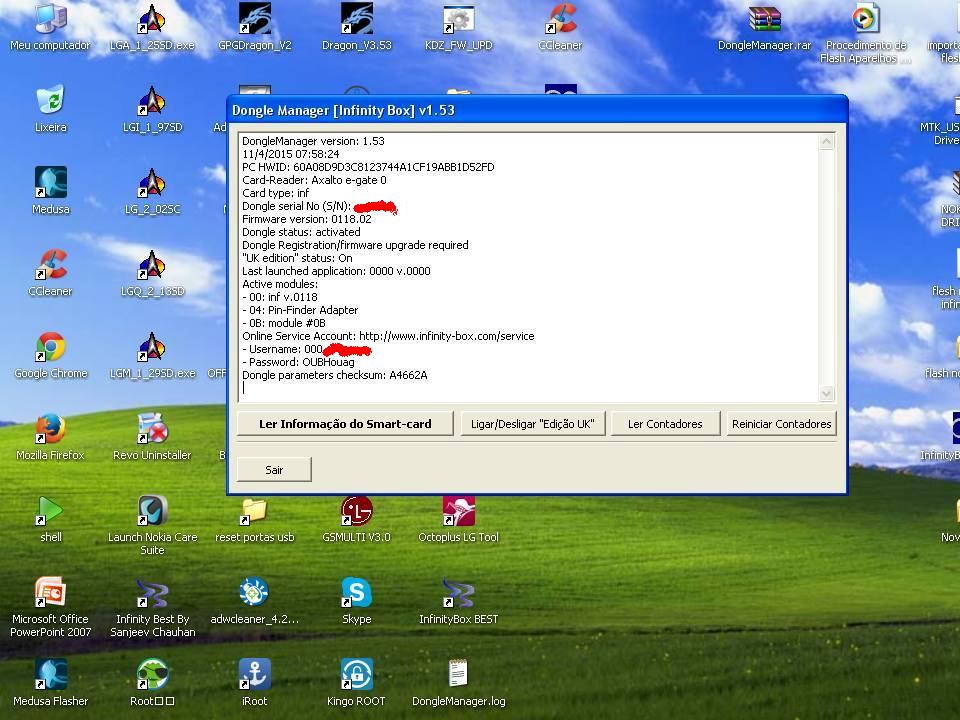Launch LG_2_02SC shortcut
The image size is (960, 720).
point(152,191)
